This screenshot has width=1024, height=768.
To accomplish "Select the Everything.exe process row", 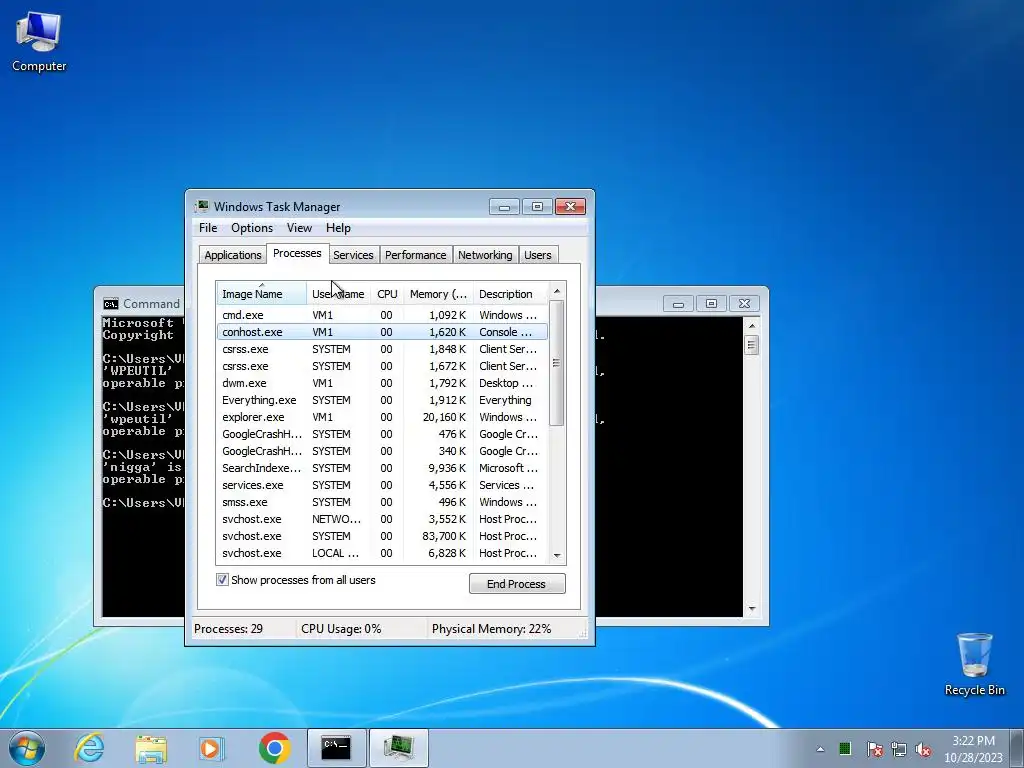I will pyautogui.click(x=382, y=400).
